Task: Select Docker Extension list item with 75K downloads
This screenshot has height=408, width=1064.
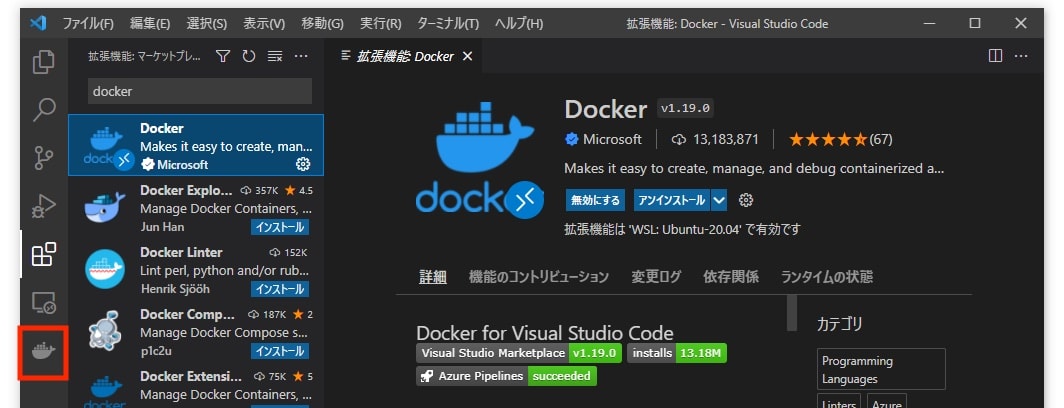Action: pyautogui.click(x=196, y=390)
